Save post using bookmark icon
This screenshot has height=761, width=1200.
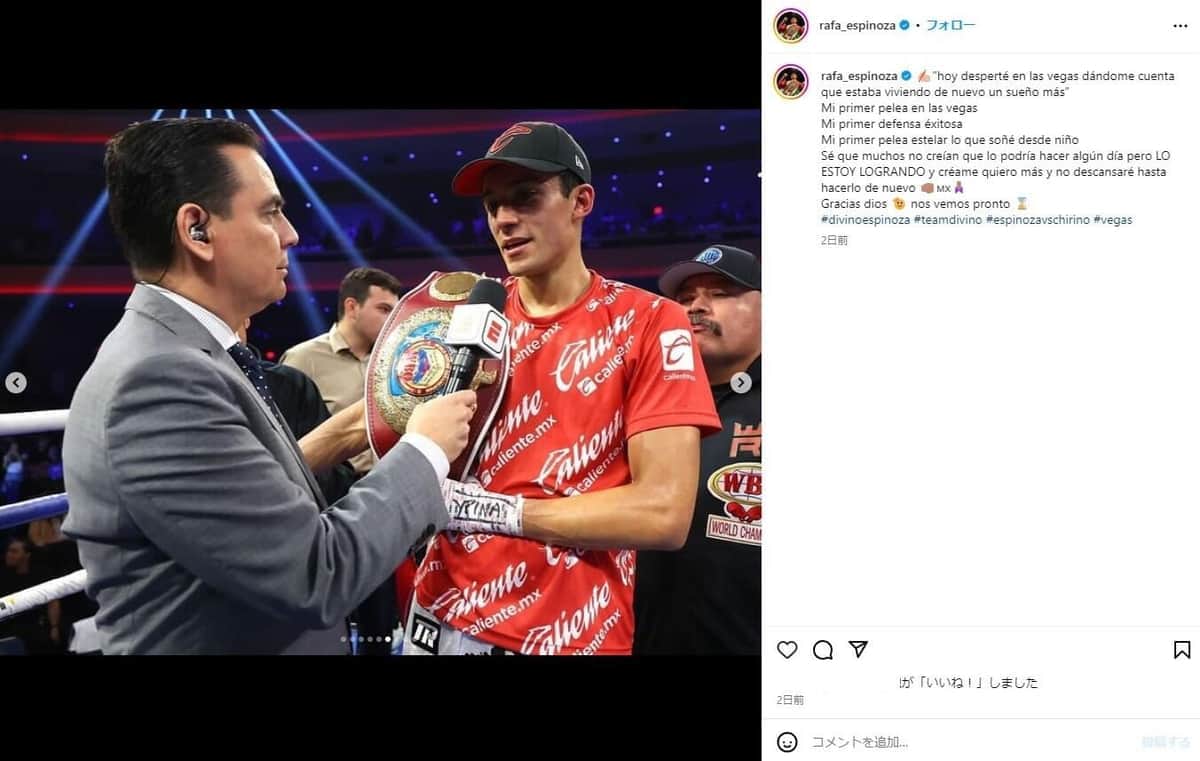1182,650
